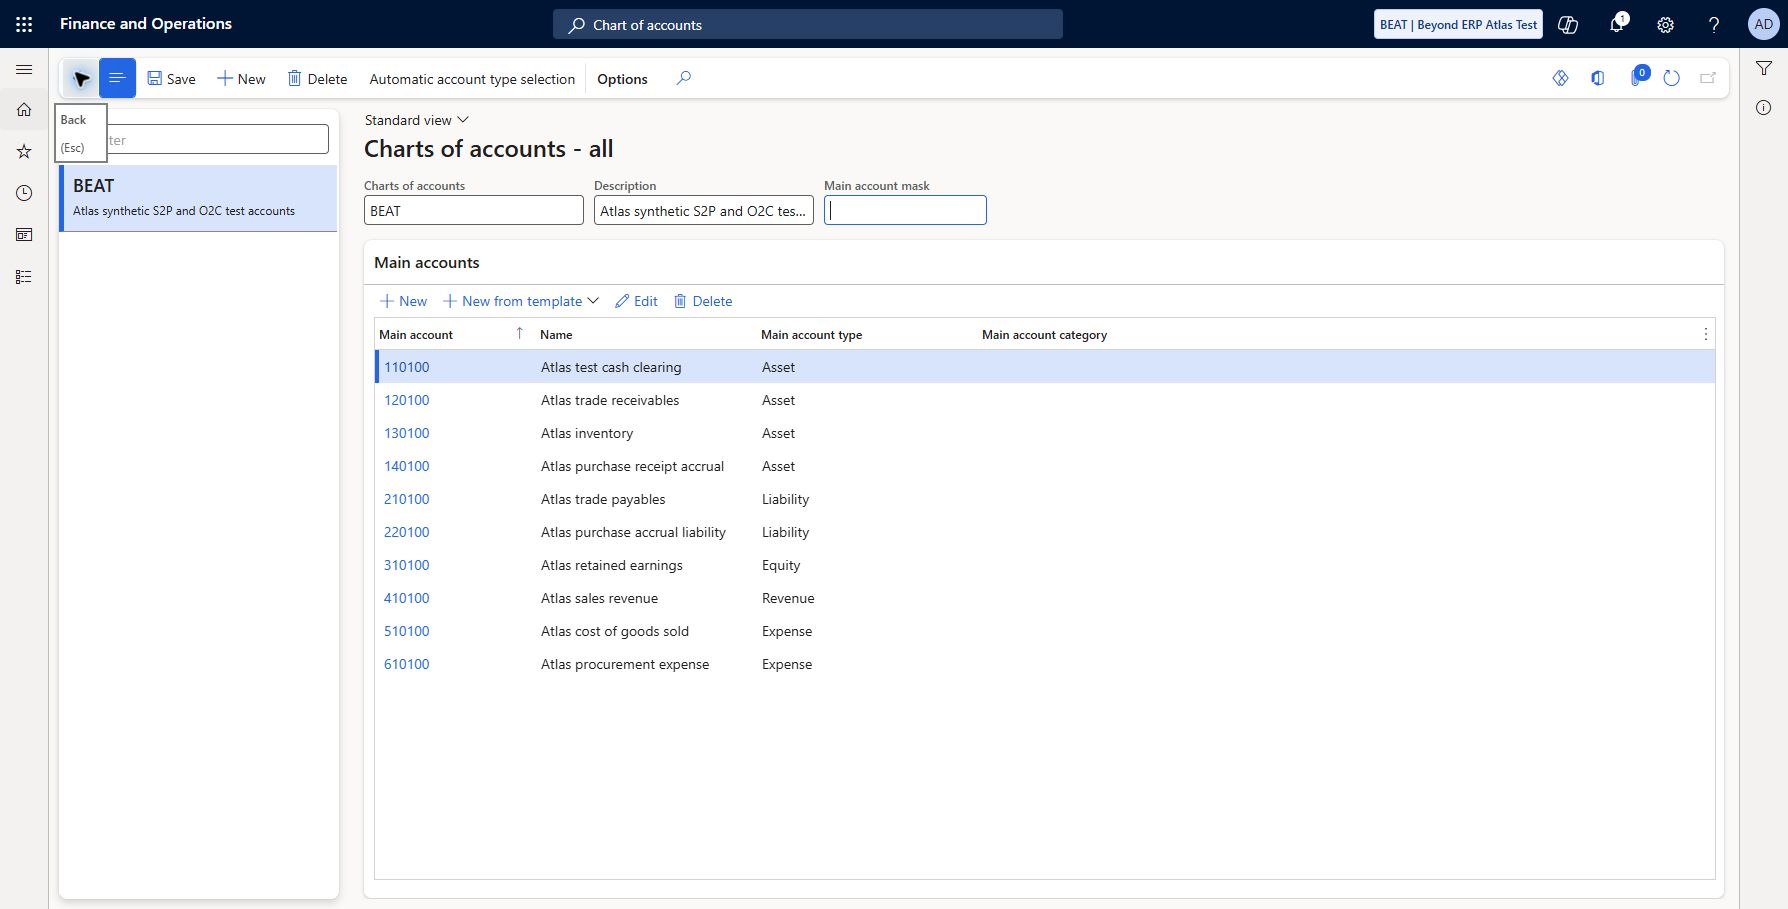Click the Power Apps diamond icon
Image resolution: width=1788 pixels, height=909 pixels.
coord(1560,78)
